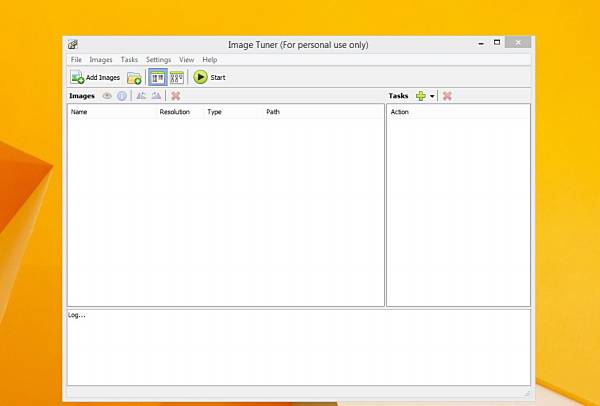Remove images with the red X in the Images toolbar

click(176, 96)
